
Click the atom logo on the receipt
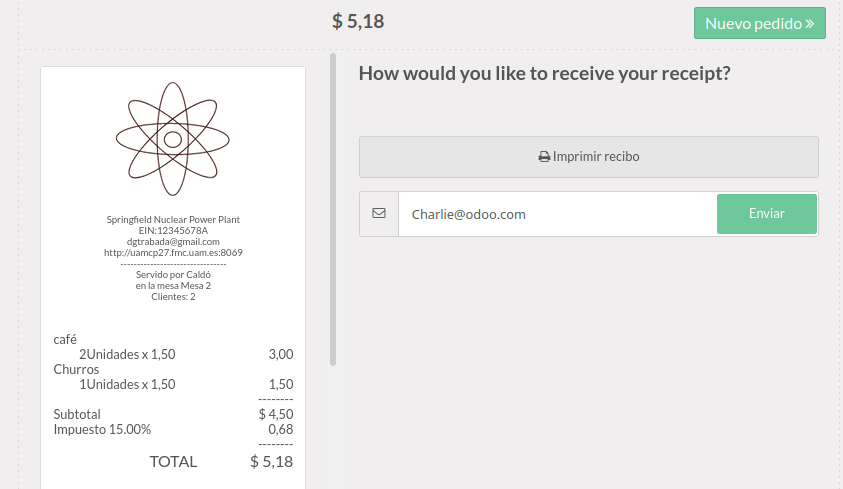(x=173, y=139)
